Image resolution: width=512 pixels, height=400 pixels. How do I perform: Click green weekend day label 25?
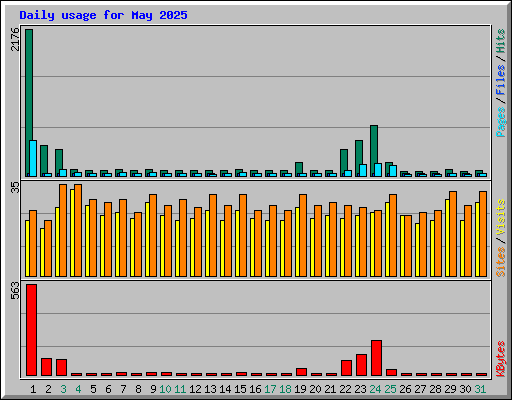point(390,389)
